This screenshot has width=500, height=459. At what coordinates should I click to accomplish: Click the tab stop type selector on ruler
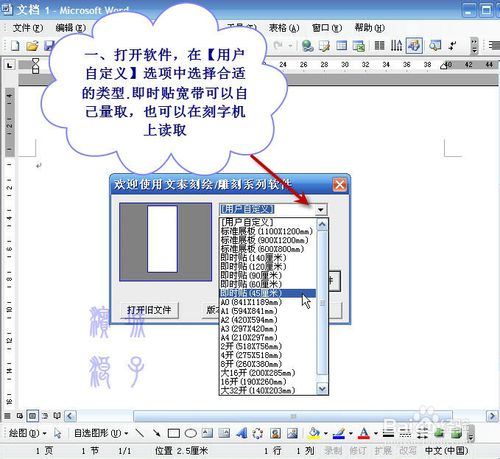pos(10,65)
